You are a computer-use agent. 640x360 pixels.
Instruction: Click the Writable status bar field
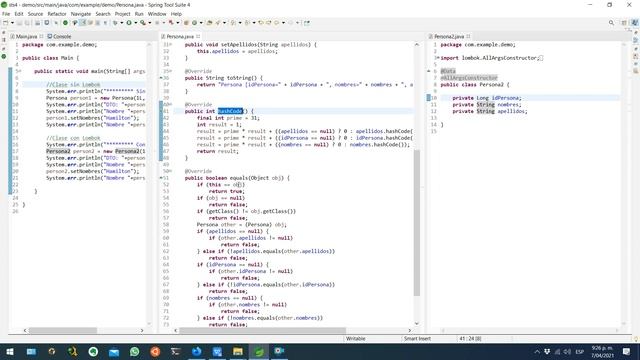[x=356, y=339]
